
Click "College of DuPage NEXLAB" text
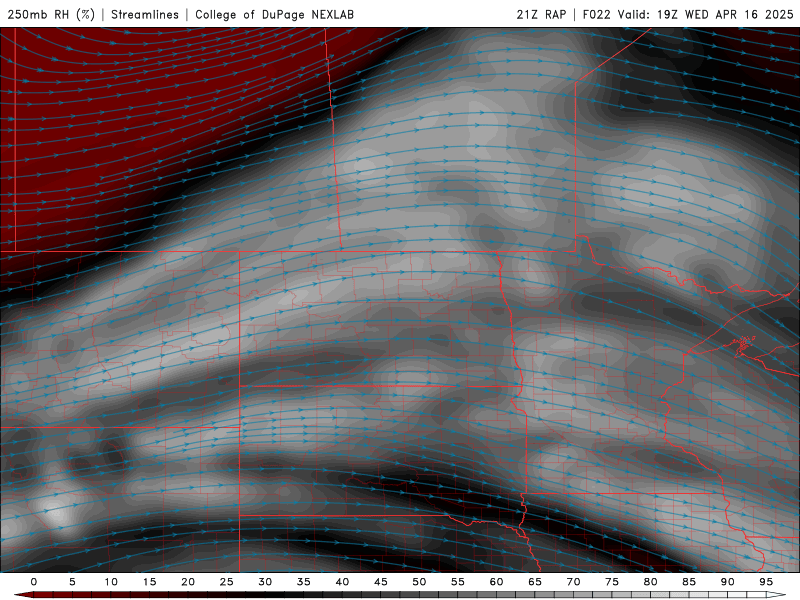pos(274,15)
